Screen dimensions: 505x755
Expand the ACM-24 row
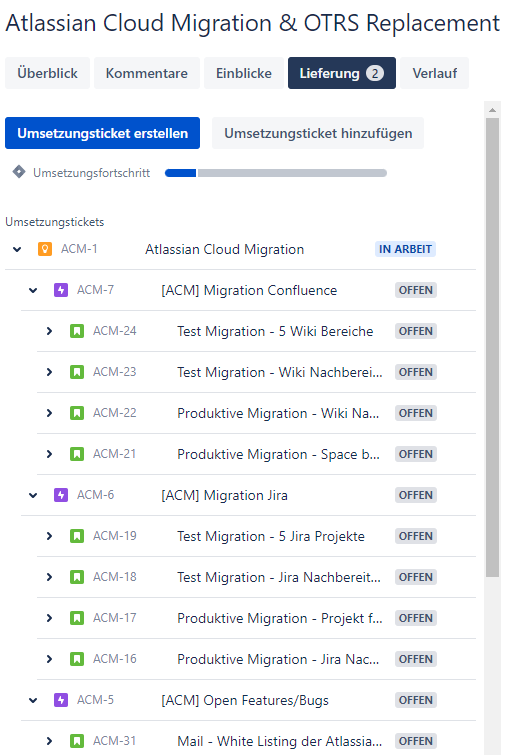[49, 331]
